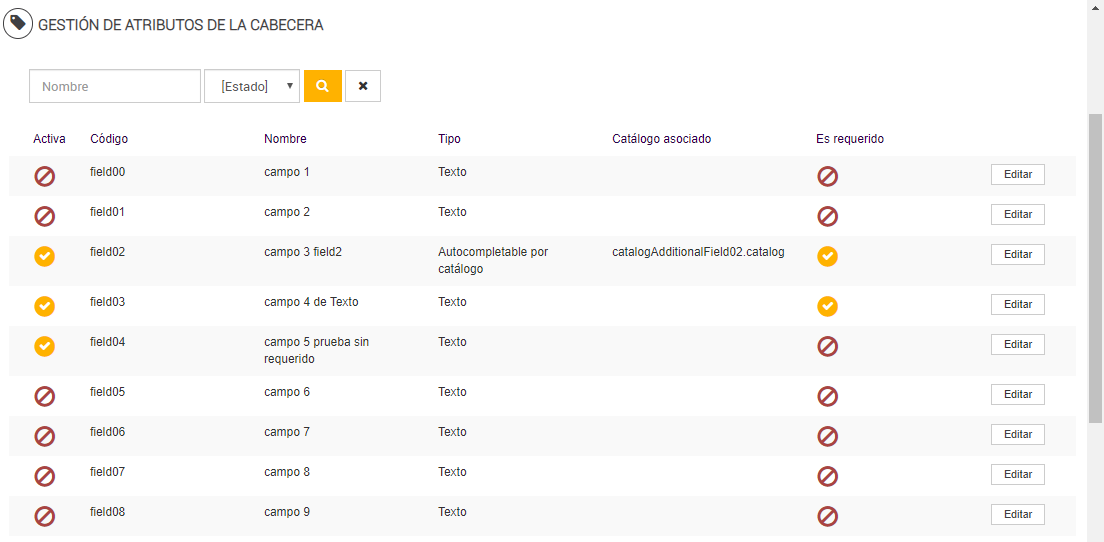Click the Nombre column header
This screenshot has width=1104, height=542.
point(285,139)
